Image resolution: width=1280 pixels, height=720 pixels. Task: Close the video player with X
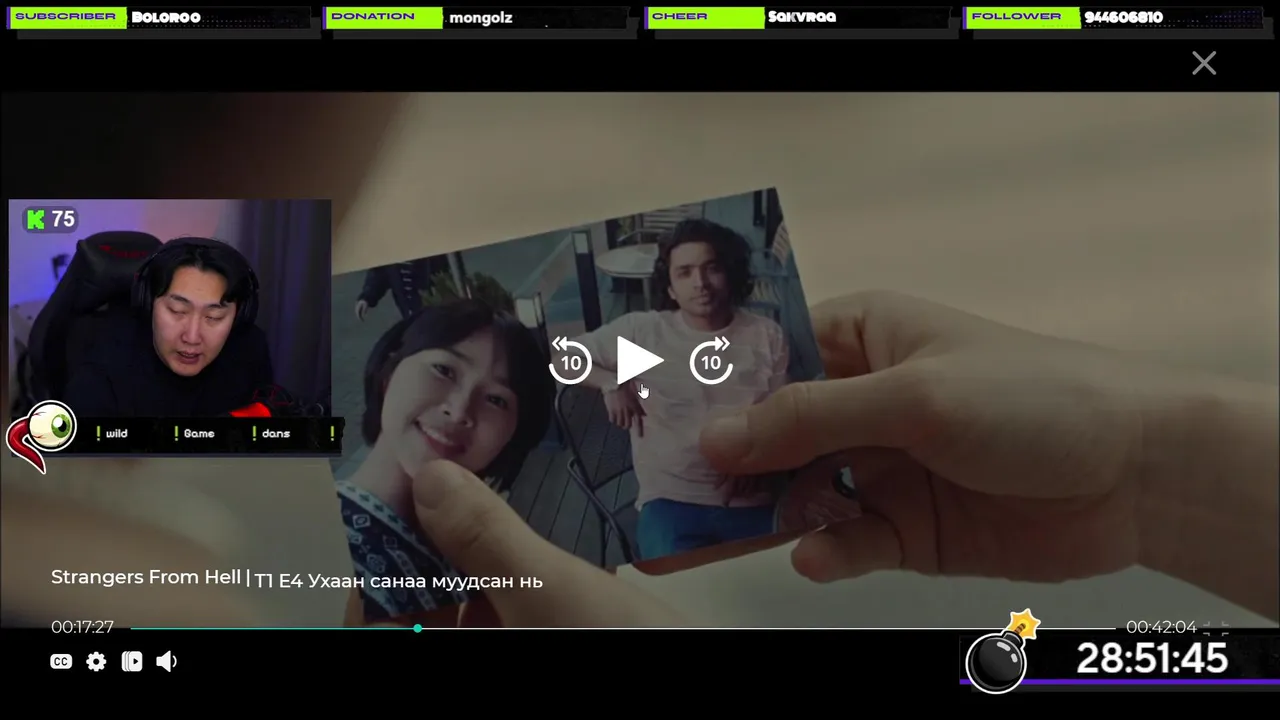click(1204, 63)
